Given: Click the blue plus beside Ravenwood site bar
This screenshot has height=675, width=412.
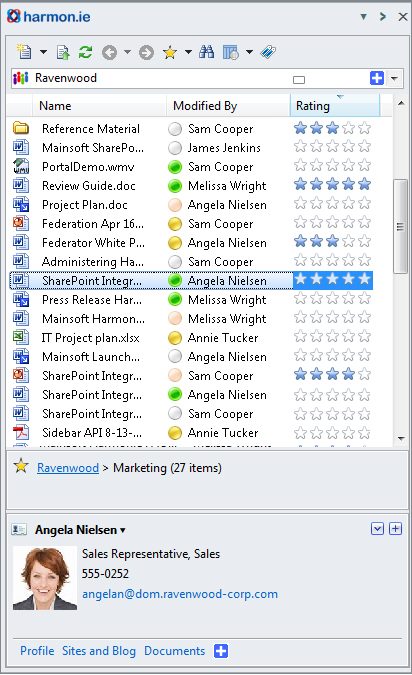Looking at the screenshot, I should point(377,78).
